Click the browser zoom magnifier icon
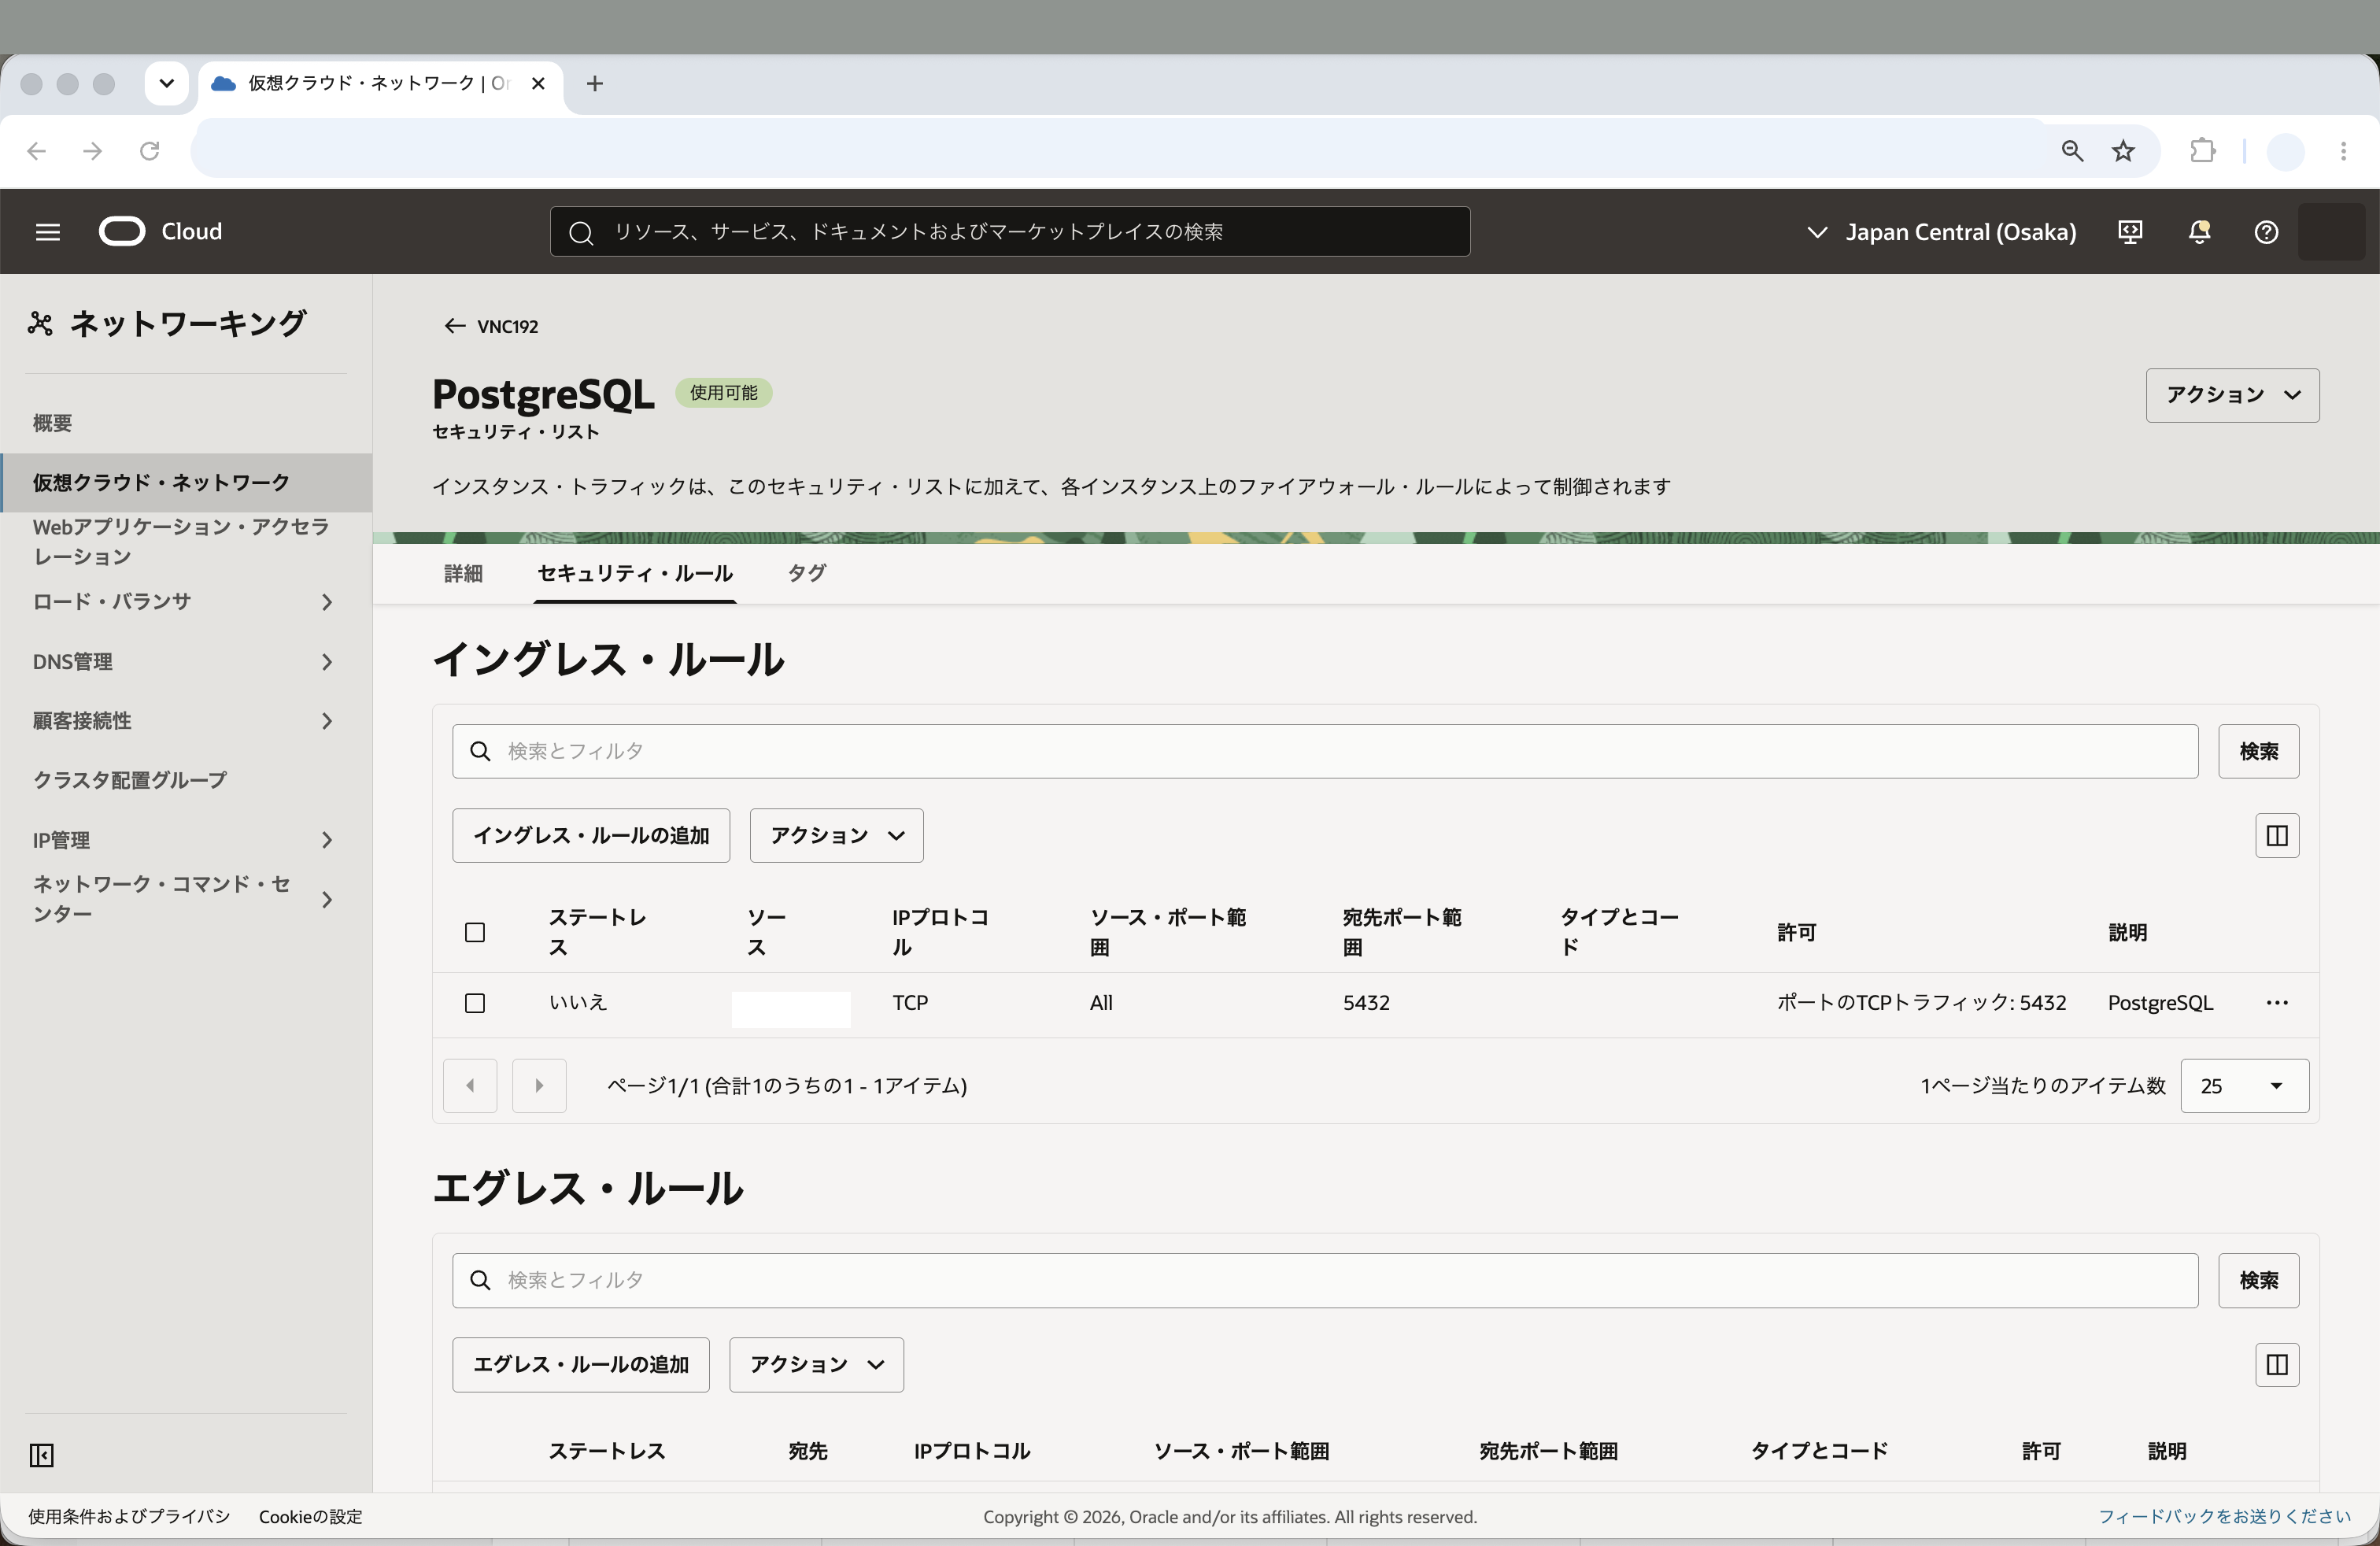The width and height of the screenshot is (2380, 1546). coord(2072,151)
